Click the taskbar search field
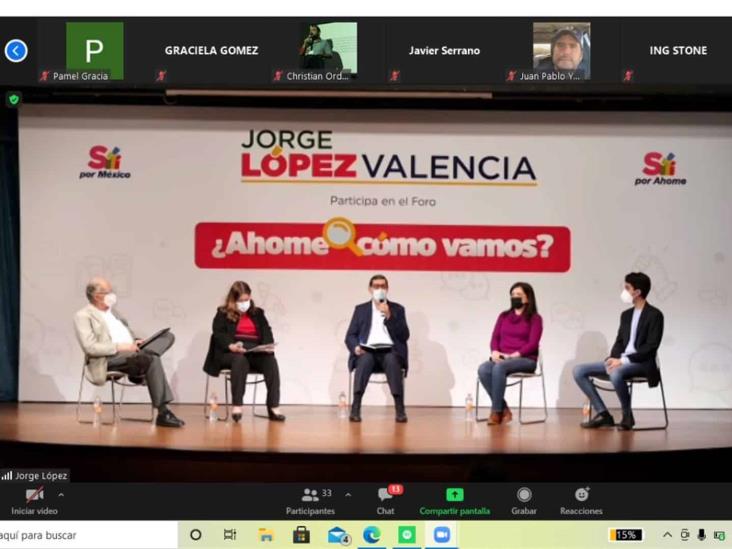732x549 pixels. click(x=89, y=535)
